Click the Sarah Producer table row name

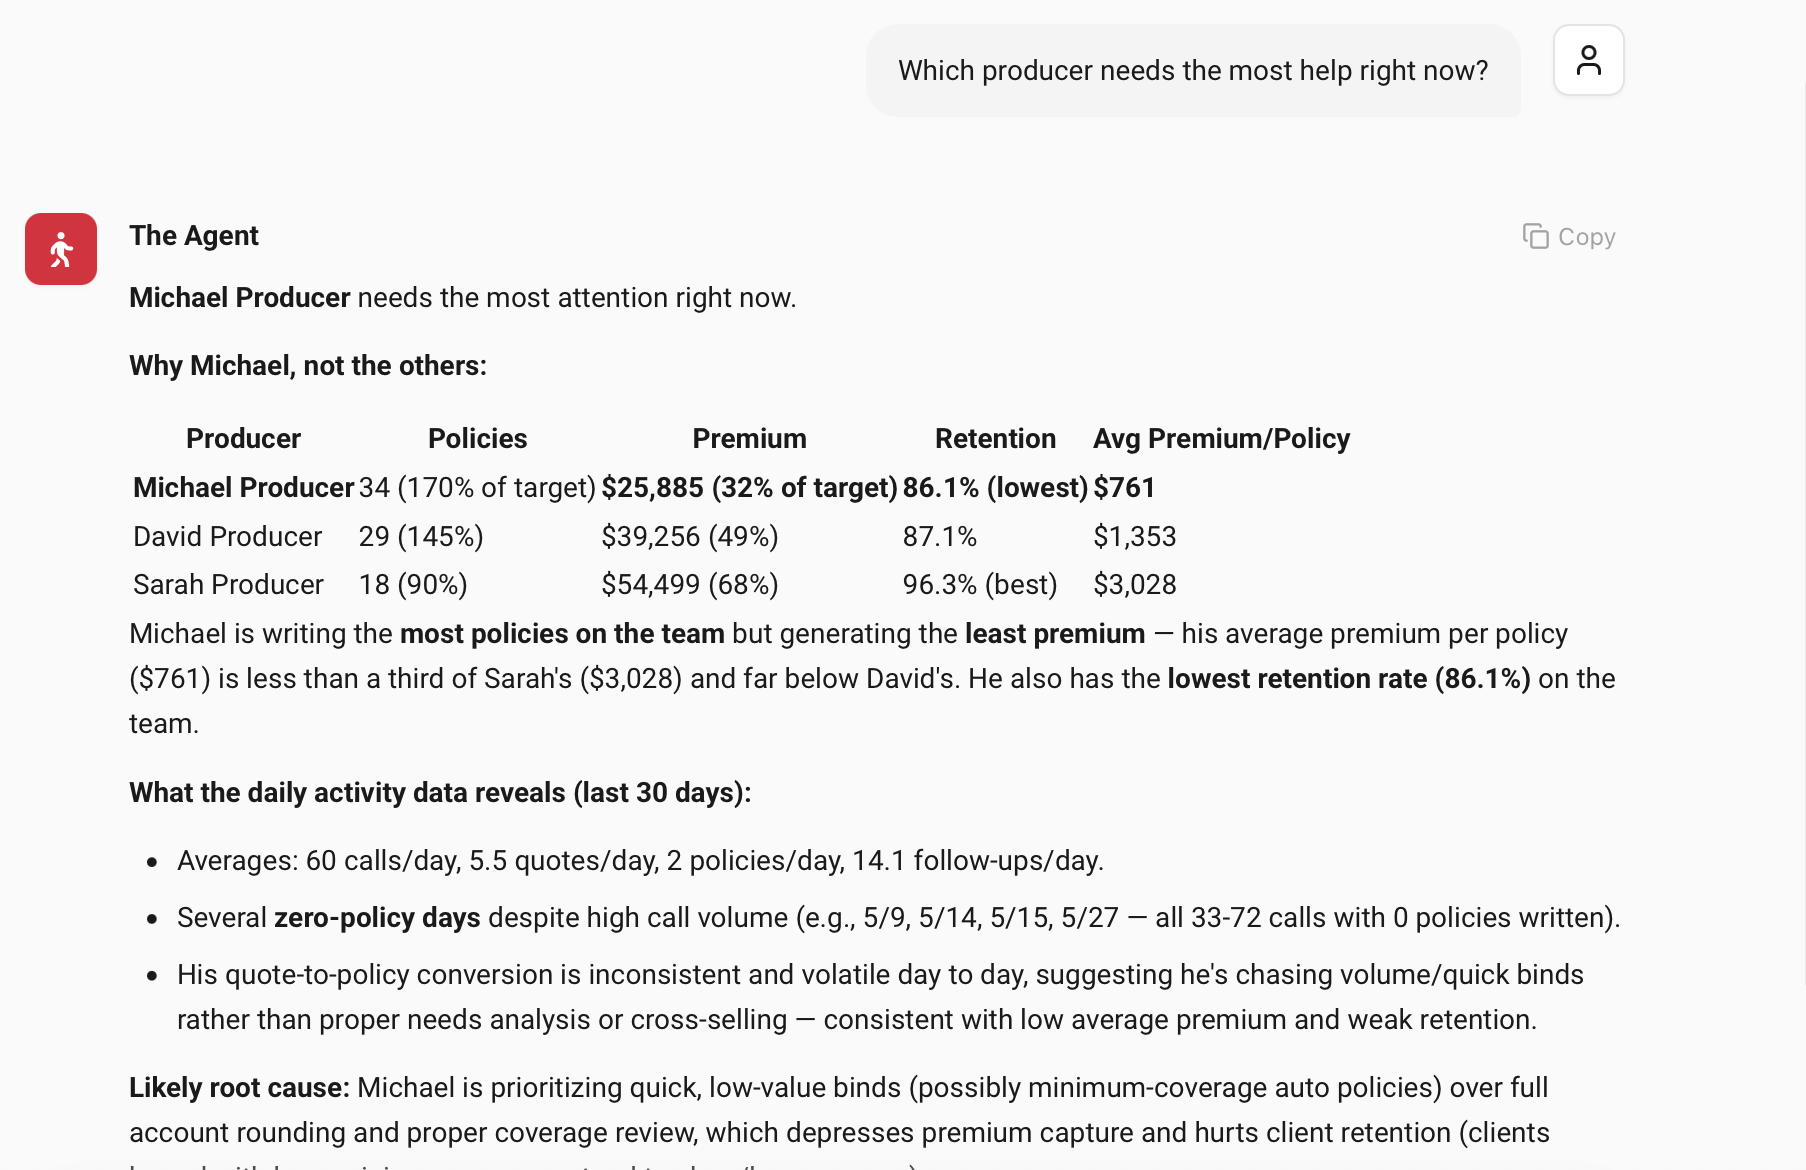point(228,585)
